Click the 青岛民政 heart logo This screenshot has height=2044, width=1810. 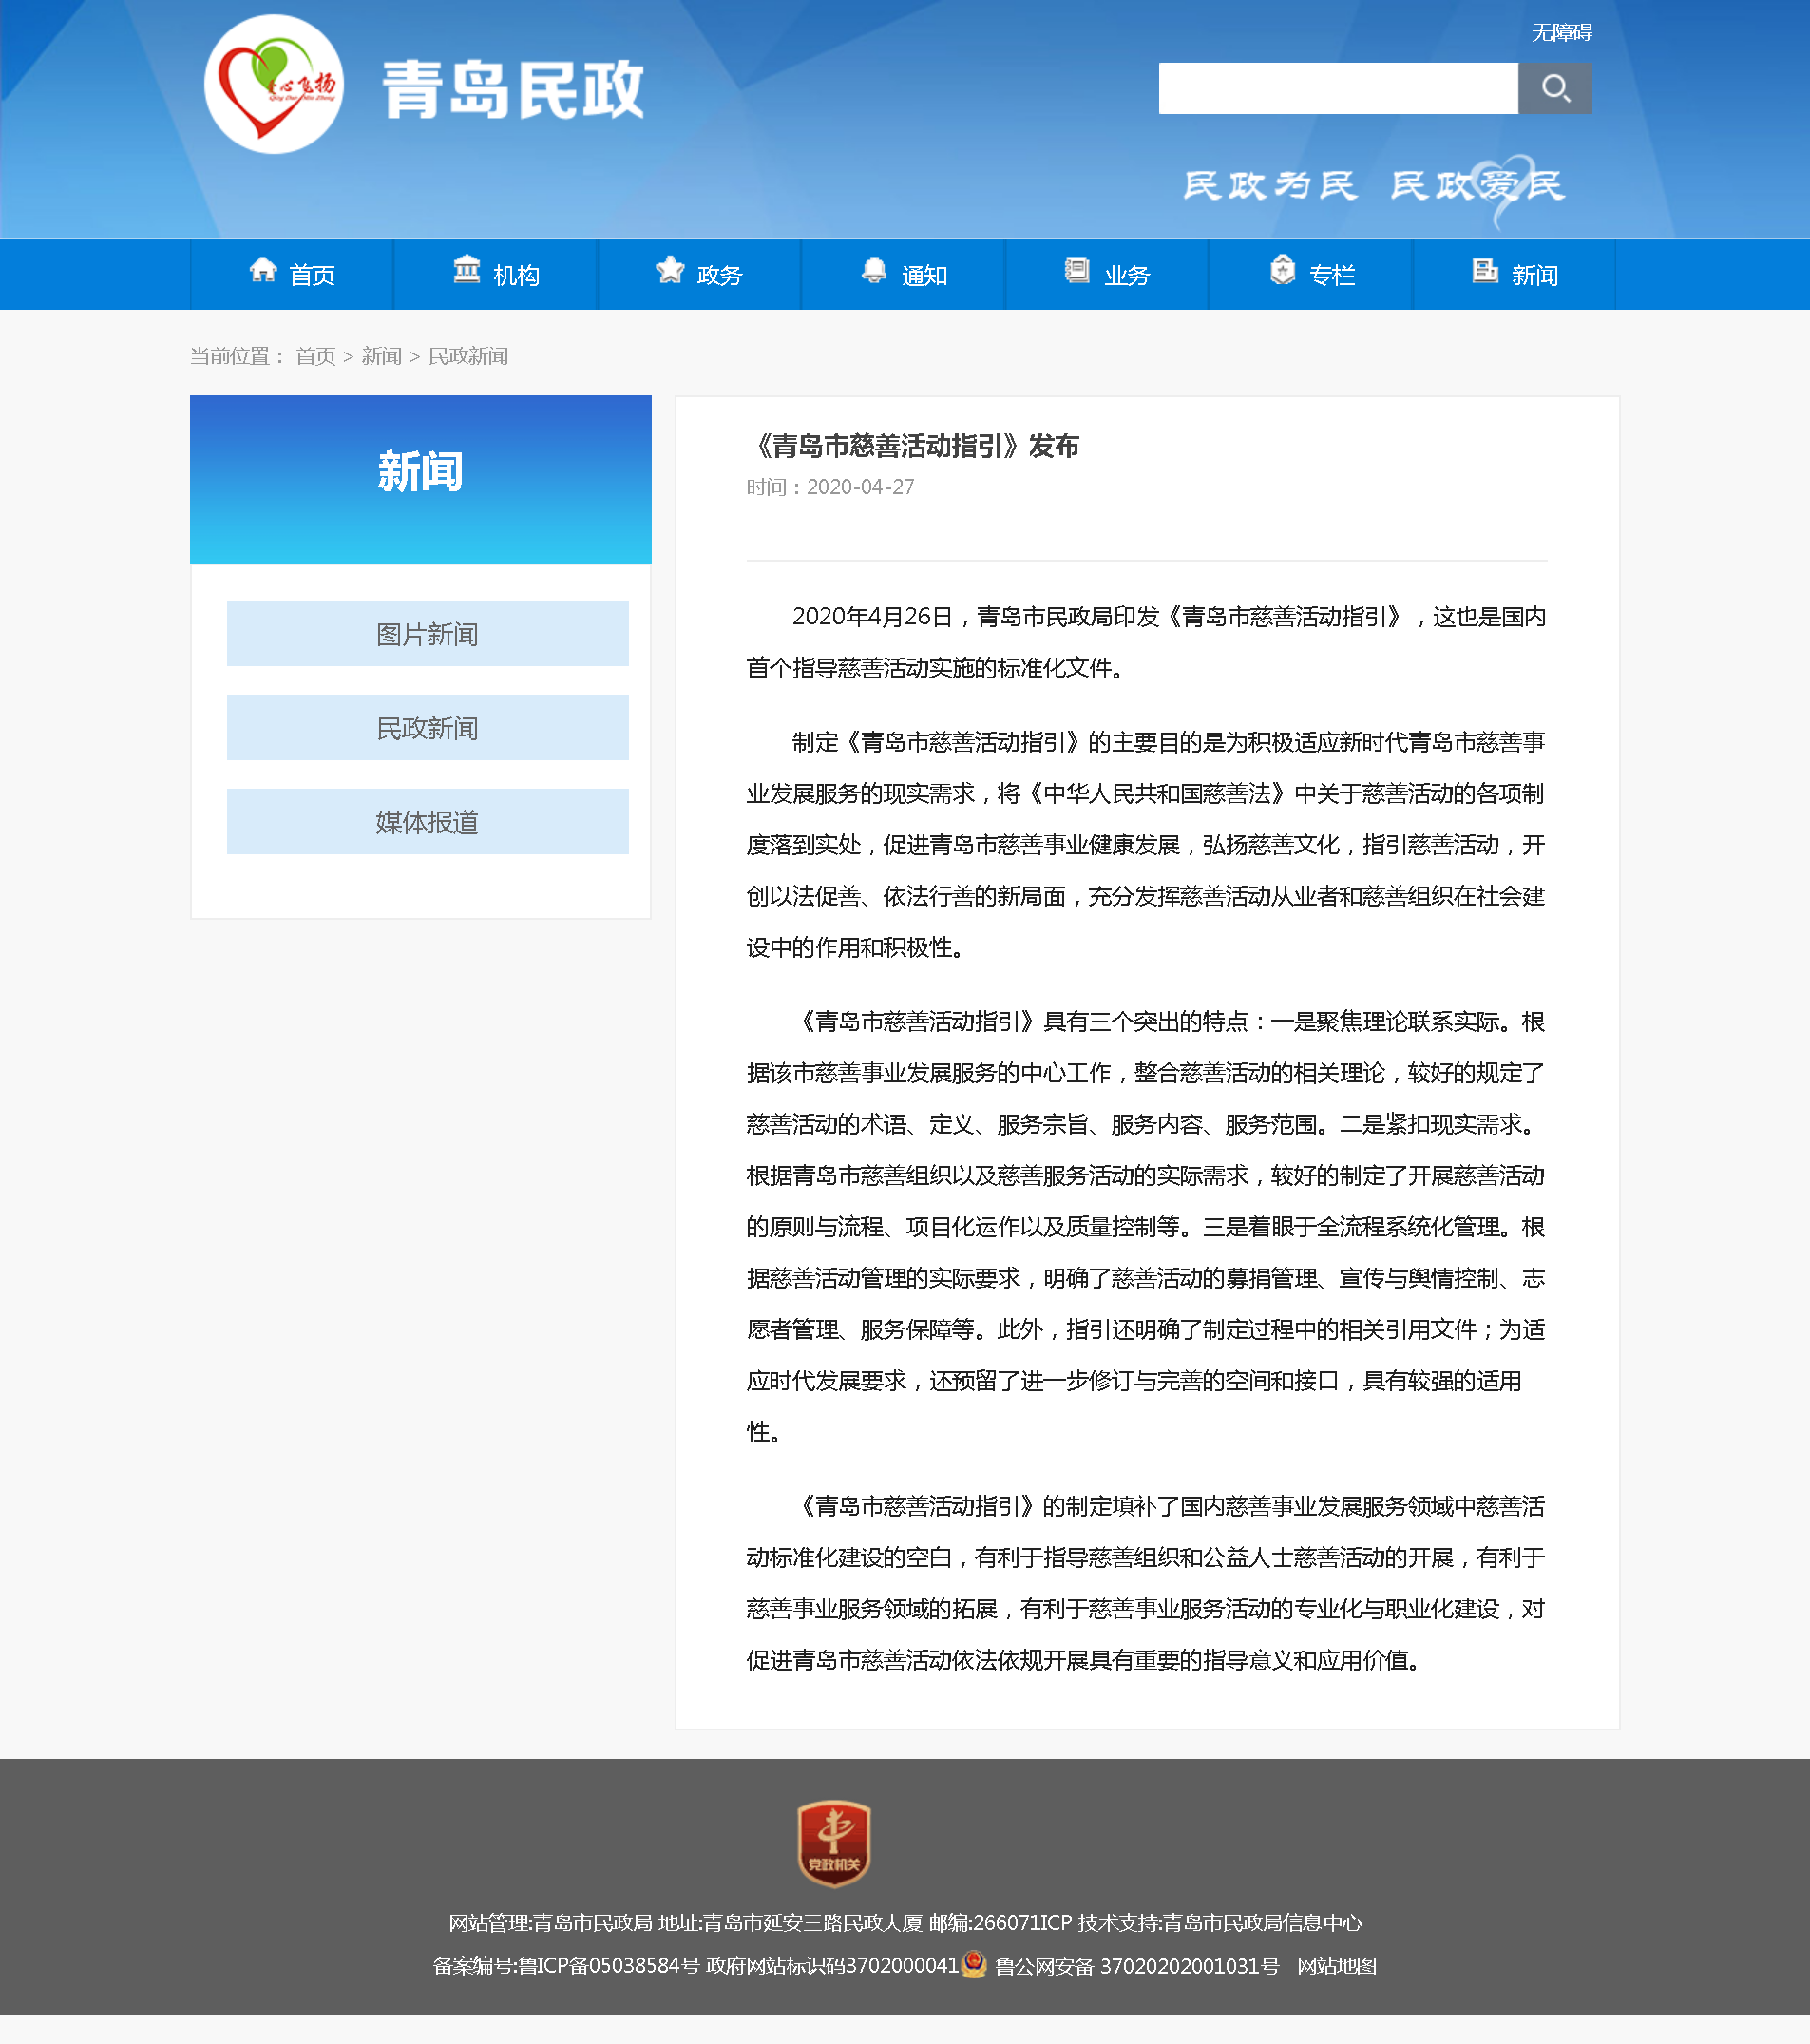[x=274, y=85]
